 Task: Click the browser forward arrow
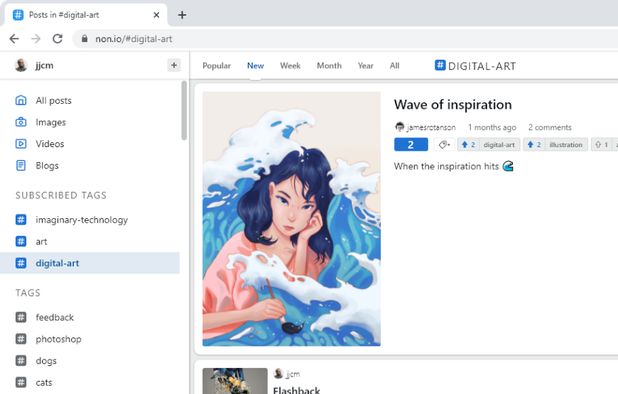click(x=36, y=39)
